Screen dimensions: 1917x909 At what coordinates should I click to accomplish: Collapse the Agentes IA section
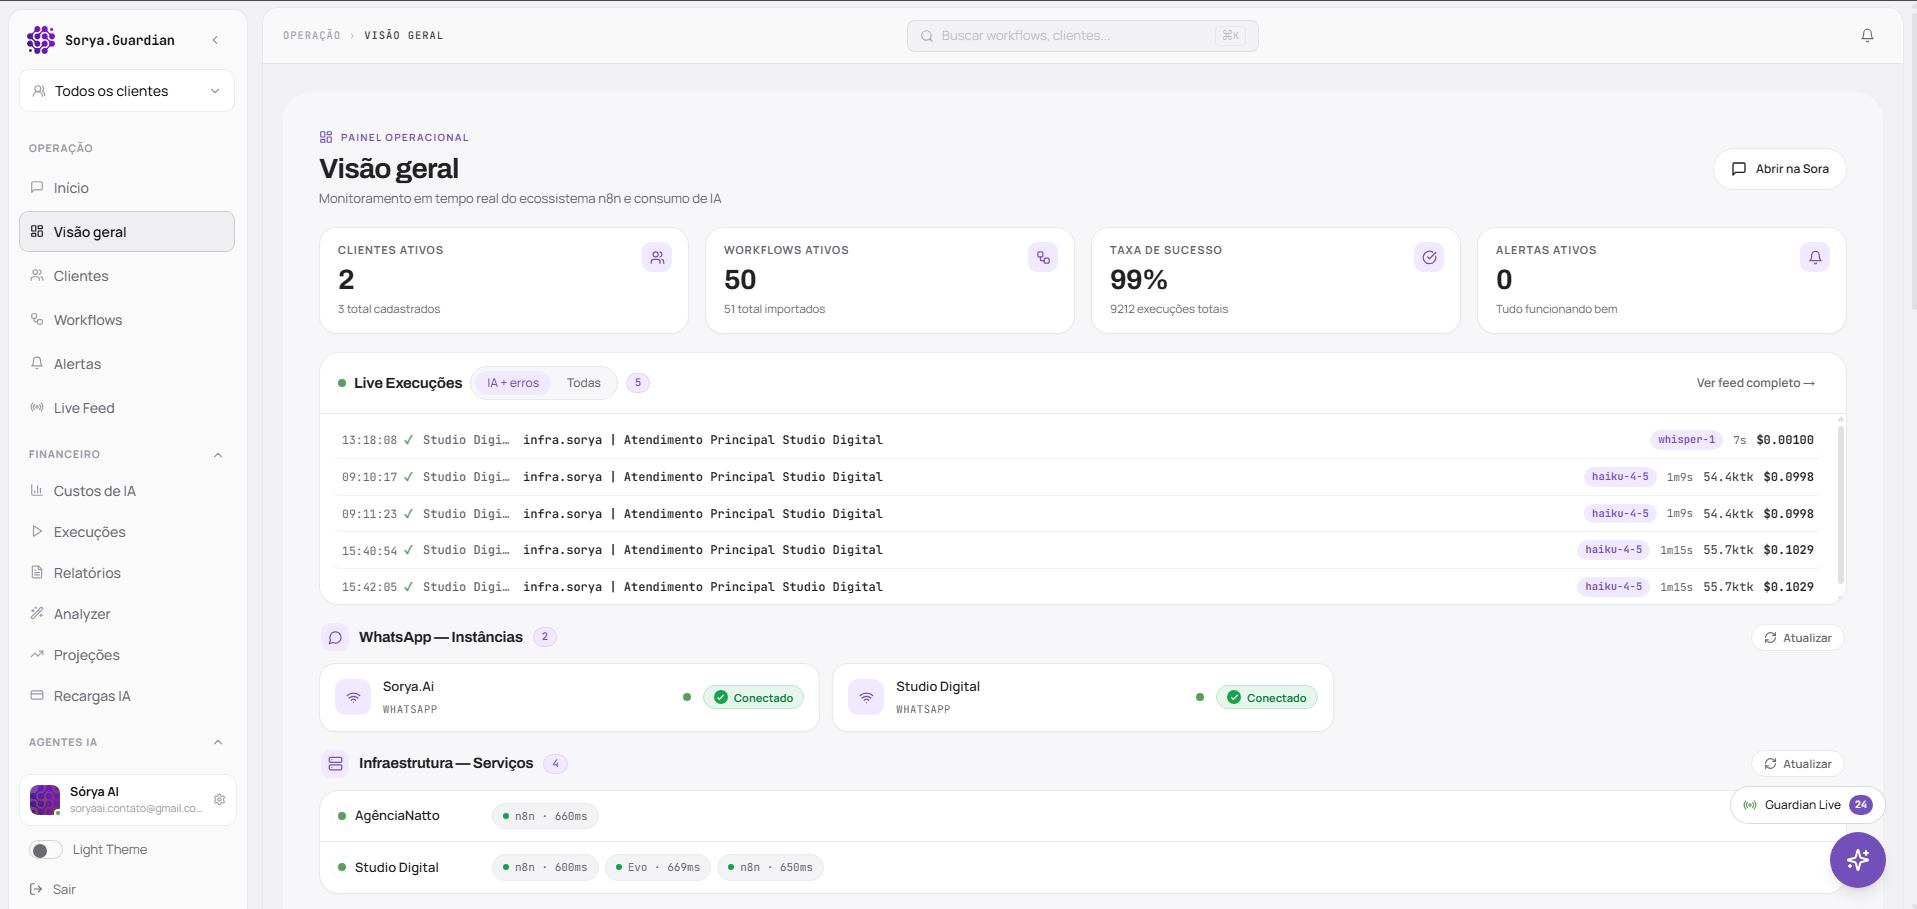click(218, 742)
